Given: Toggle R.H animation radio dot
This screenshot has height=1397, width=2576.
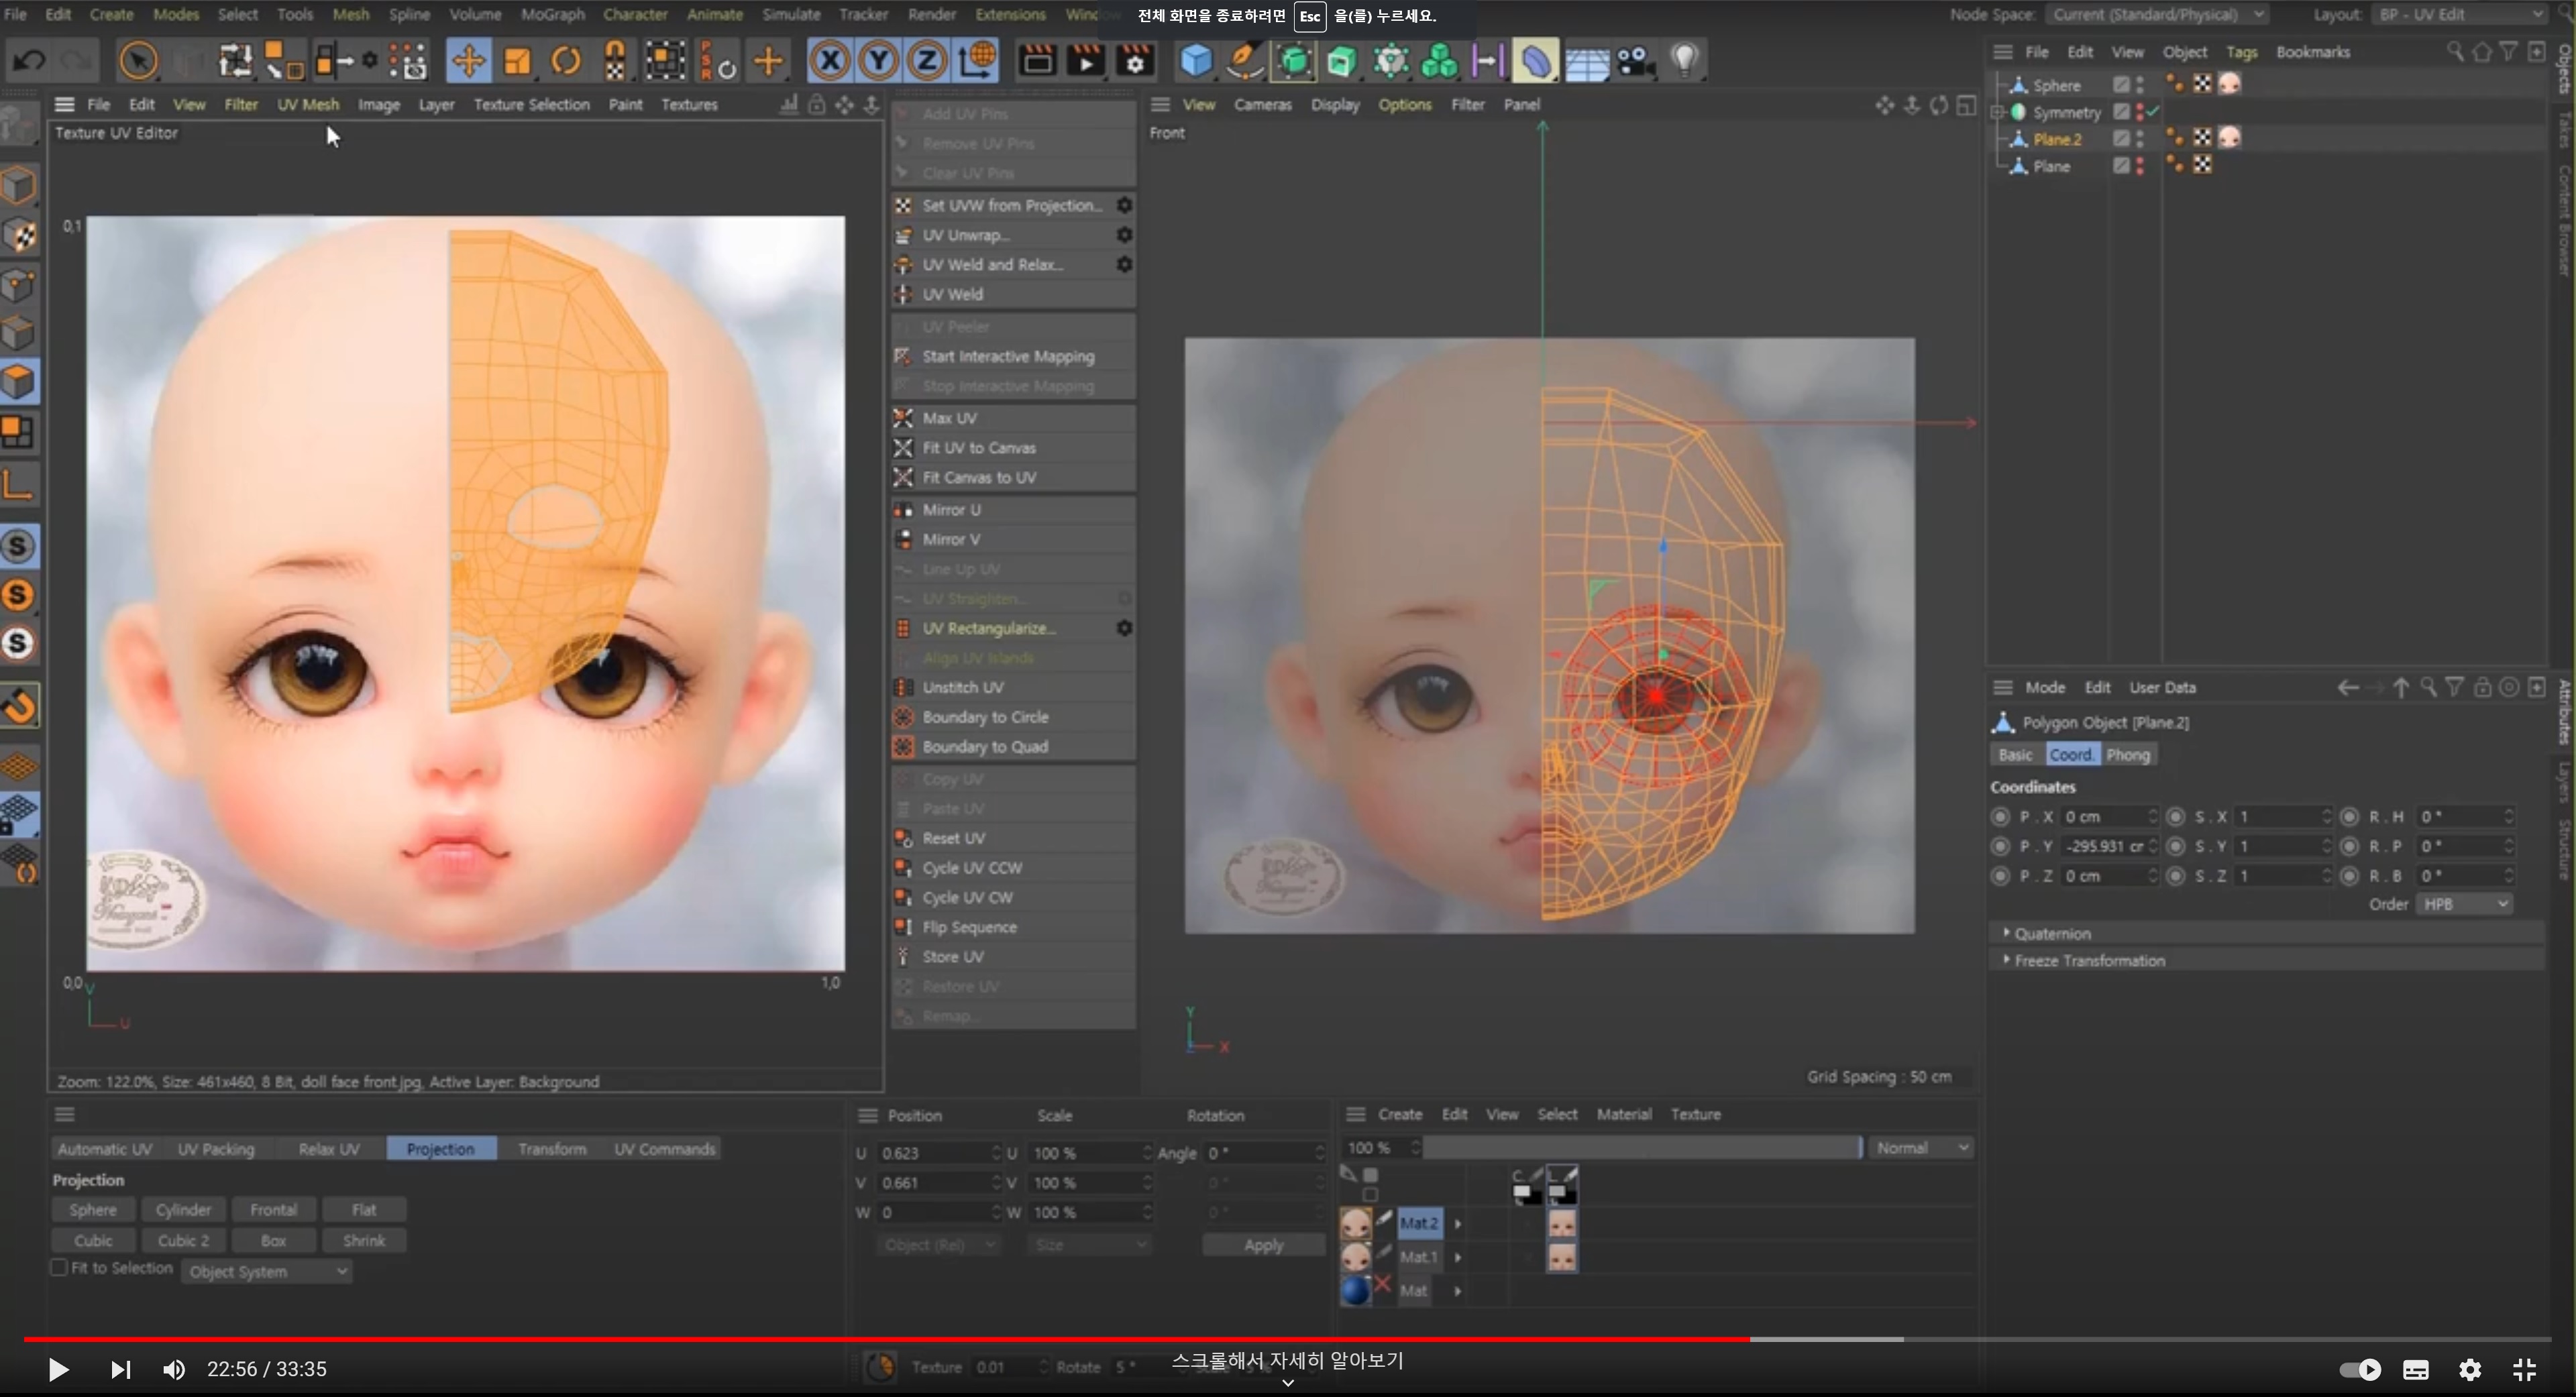Looking at the screenshot, I should [x=2350, y=816].
